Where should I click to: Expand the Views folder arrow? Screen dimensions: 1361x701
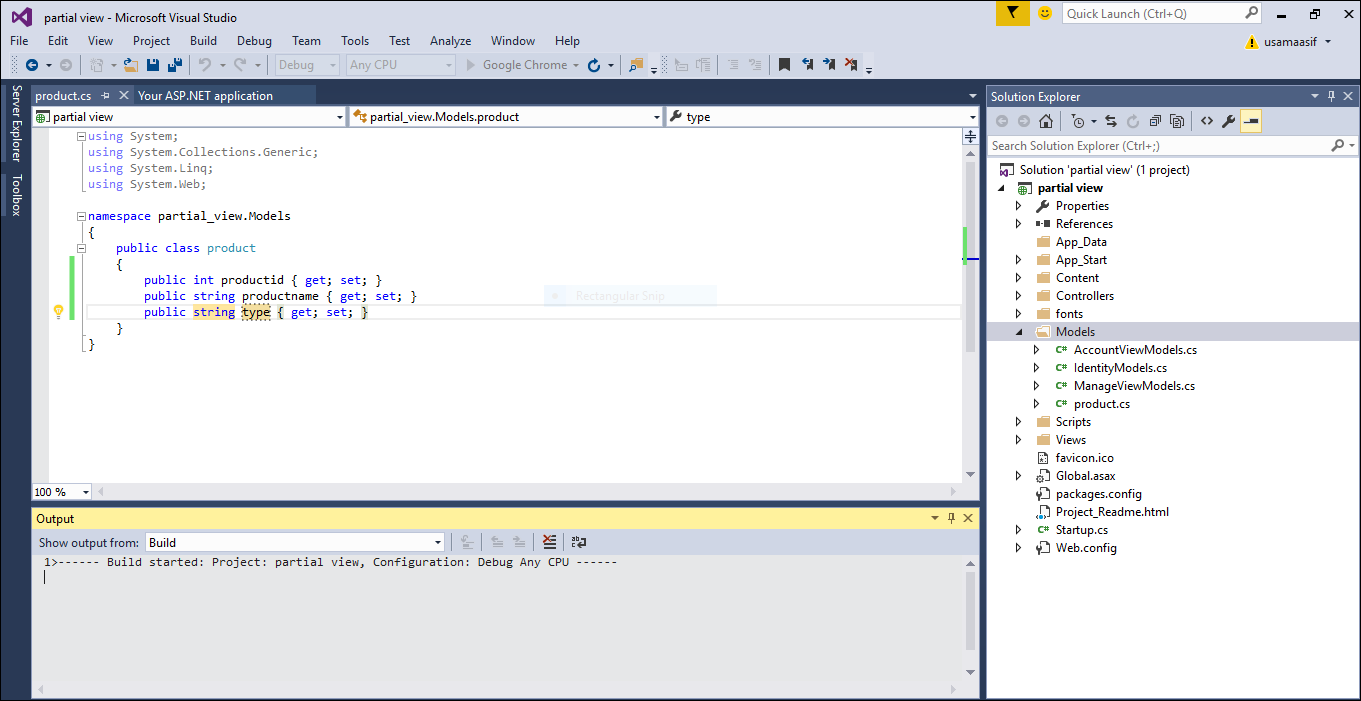point(1018,440)
